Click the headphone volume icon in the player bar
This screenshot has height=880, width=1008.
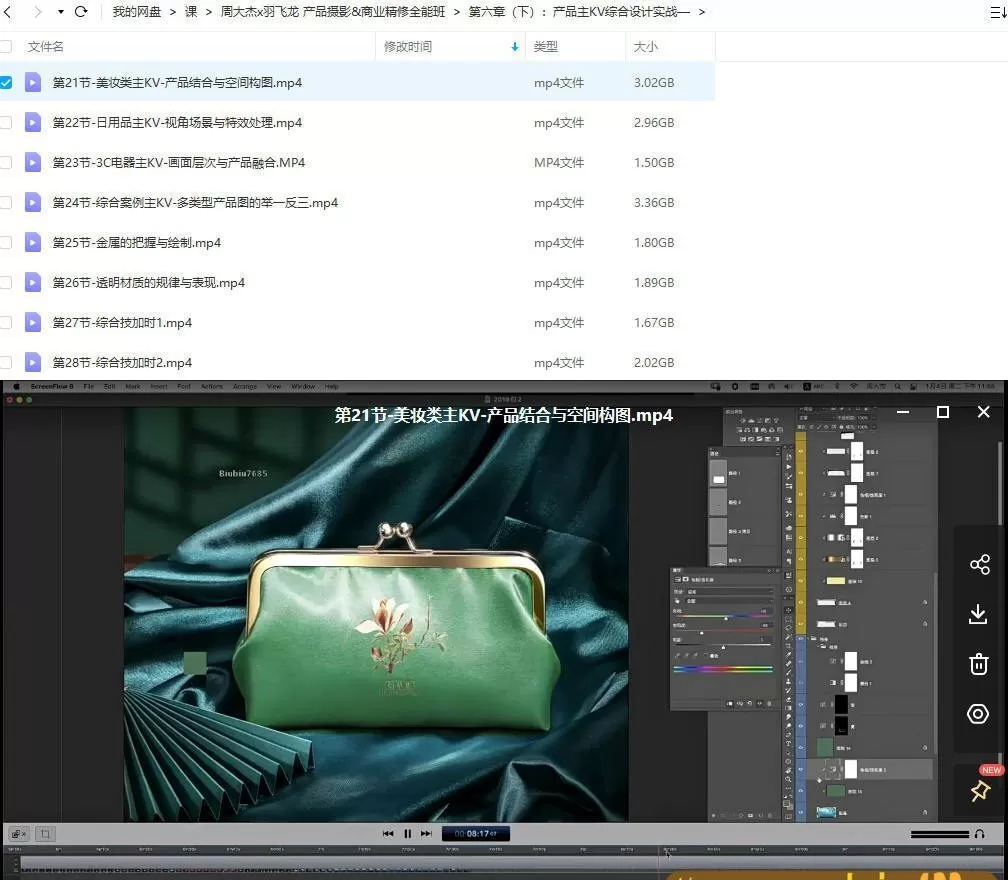point(977,834)
